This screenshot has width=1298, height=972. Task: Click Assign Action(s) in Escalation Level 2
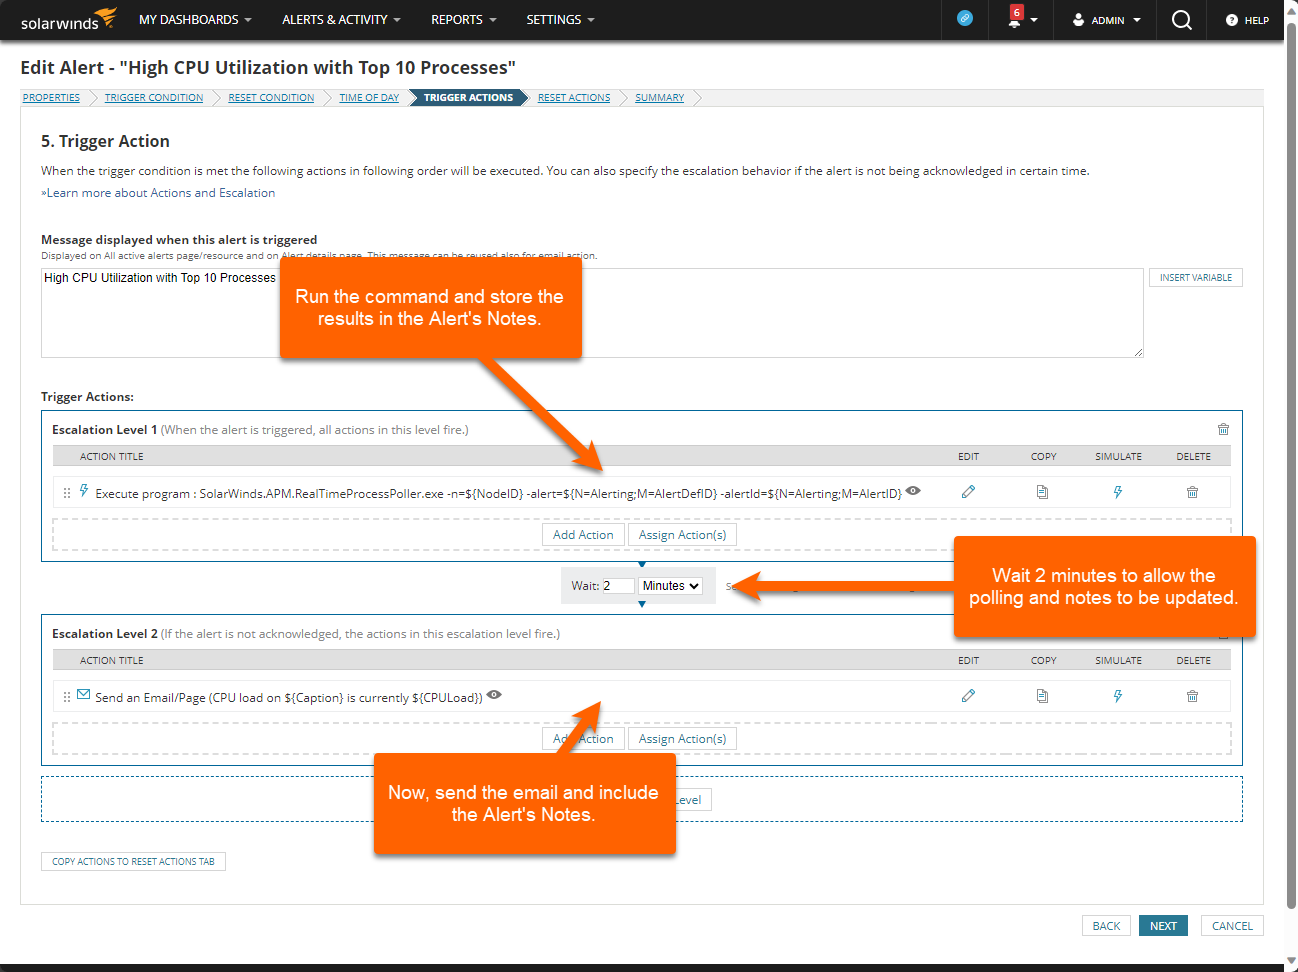pyautogui.click(x=683, y=739)
